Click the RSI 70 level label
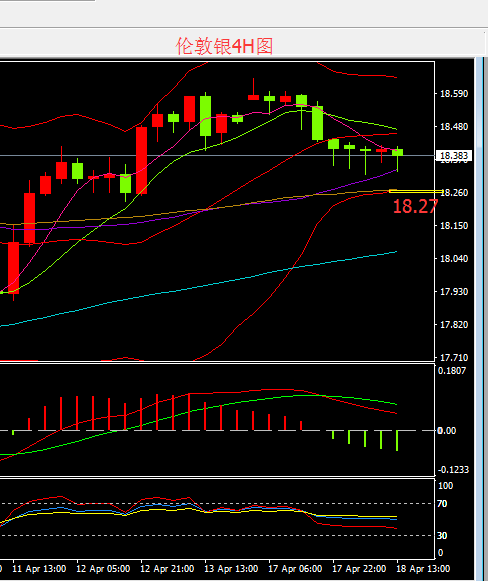Viewport: 488px width, 581px height. click(x=442, y=504)
